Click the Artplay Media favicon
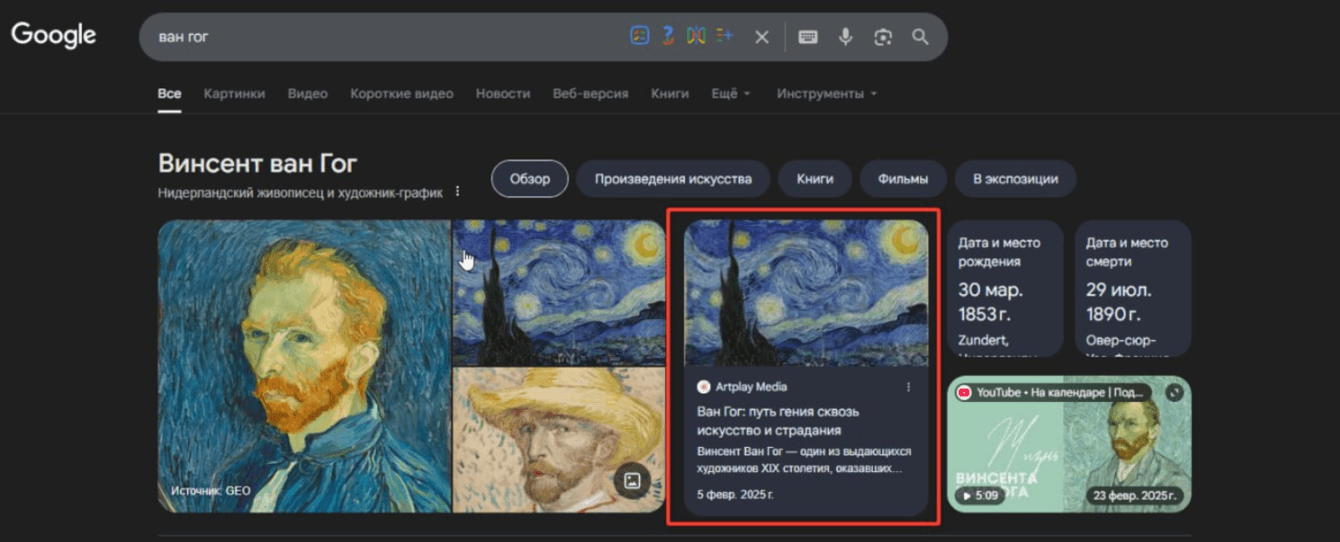Image resolution: width=1340 pixels, height=542 pixels. click(704, 387)
